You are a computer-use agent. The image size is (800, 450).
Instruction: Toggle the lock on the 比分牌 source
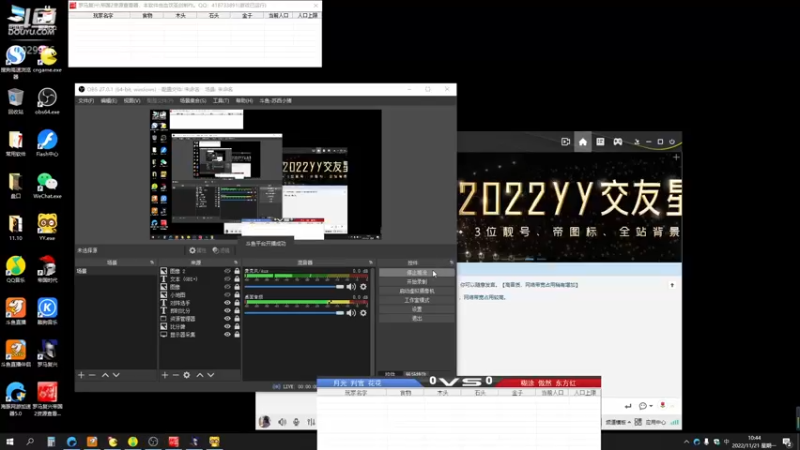pyautogui.click(x=237, y=327)
